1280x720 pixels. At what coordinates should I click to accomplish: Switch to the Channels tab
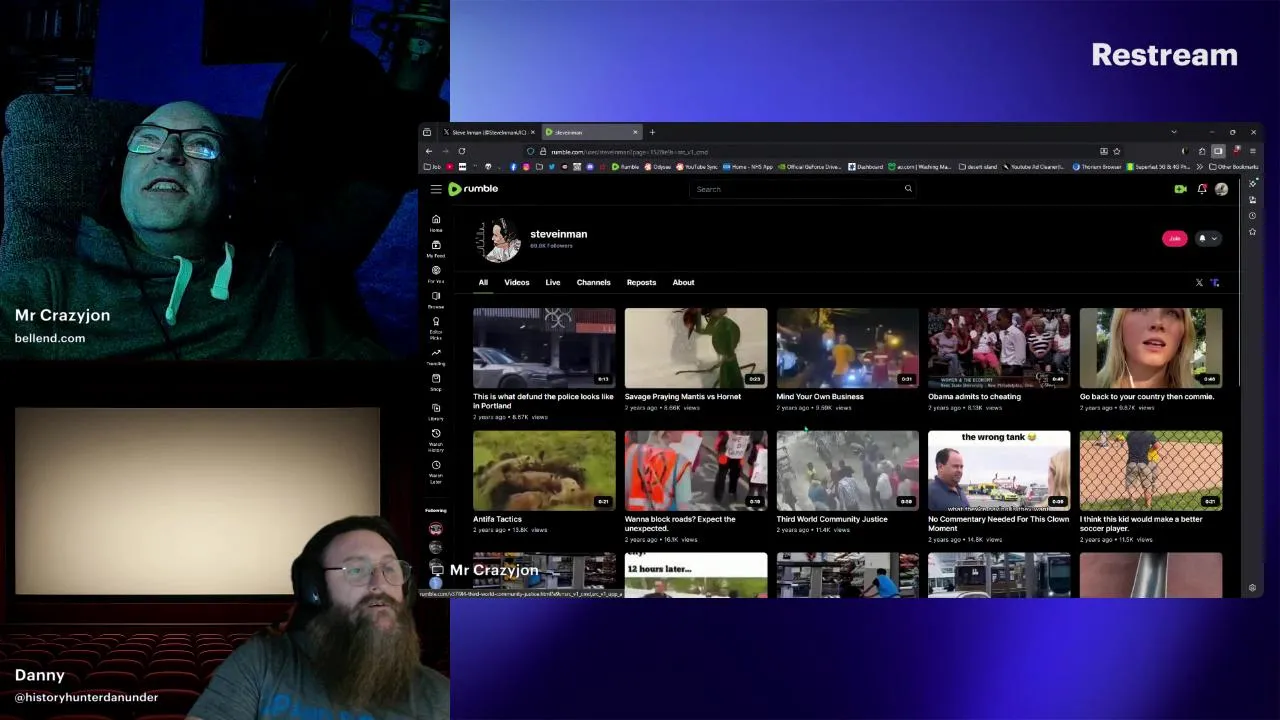coord(593,283)
